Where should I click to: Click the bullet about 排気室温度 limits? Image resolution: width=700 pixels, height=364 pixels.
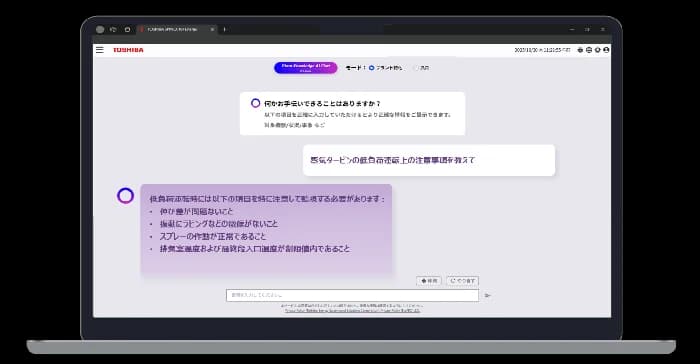click(255, 249)
